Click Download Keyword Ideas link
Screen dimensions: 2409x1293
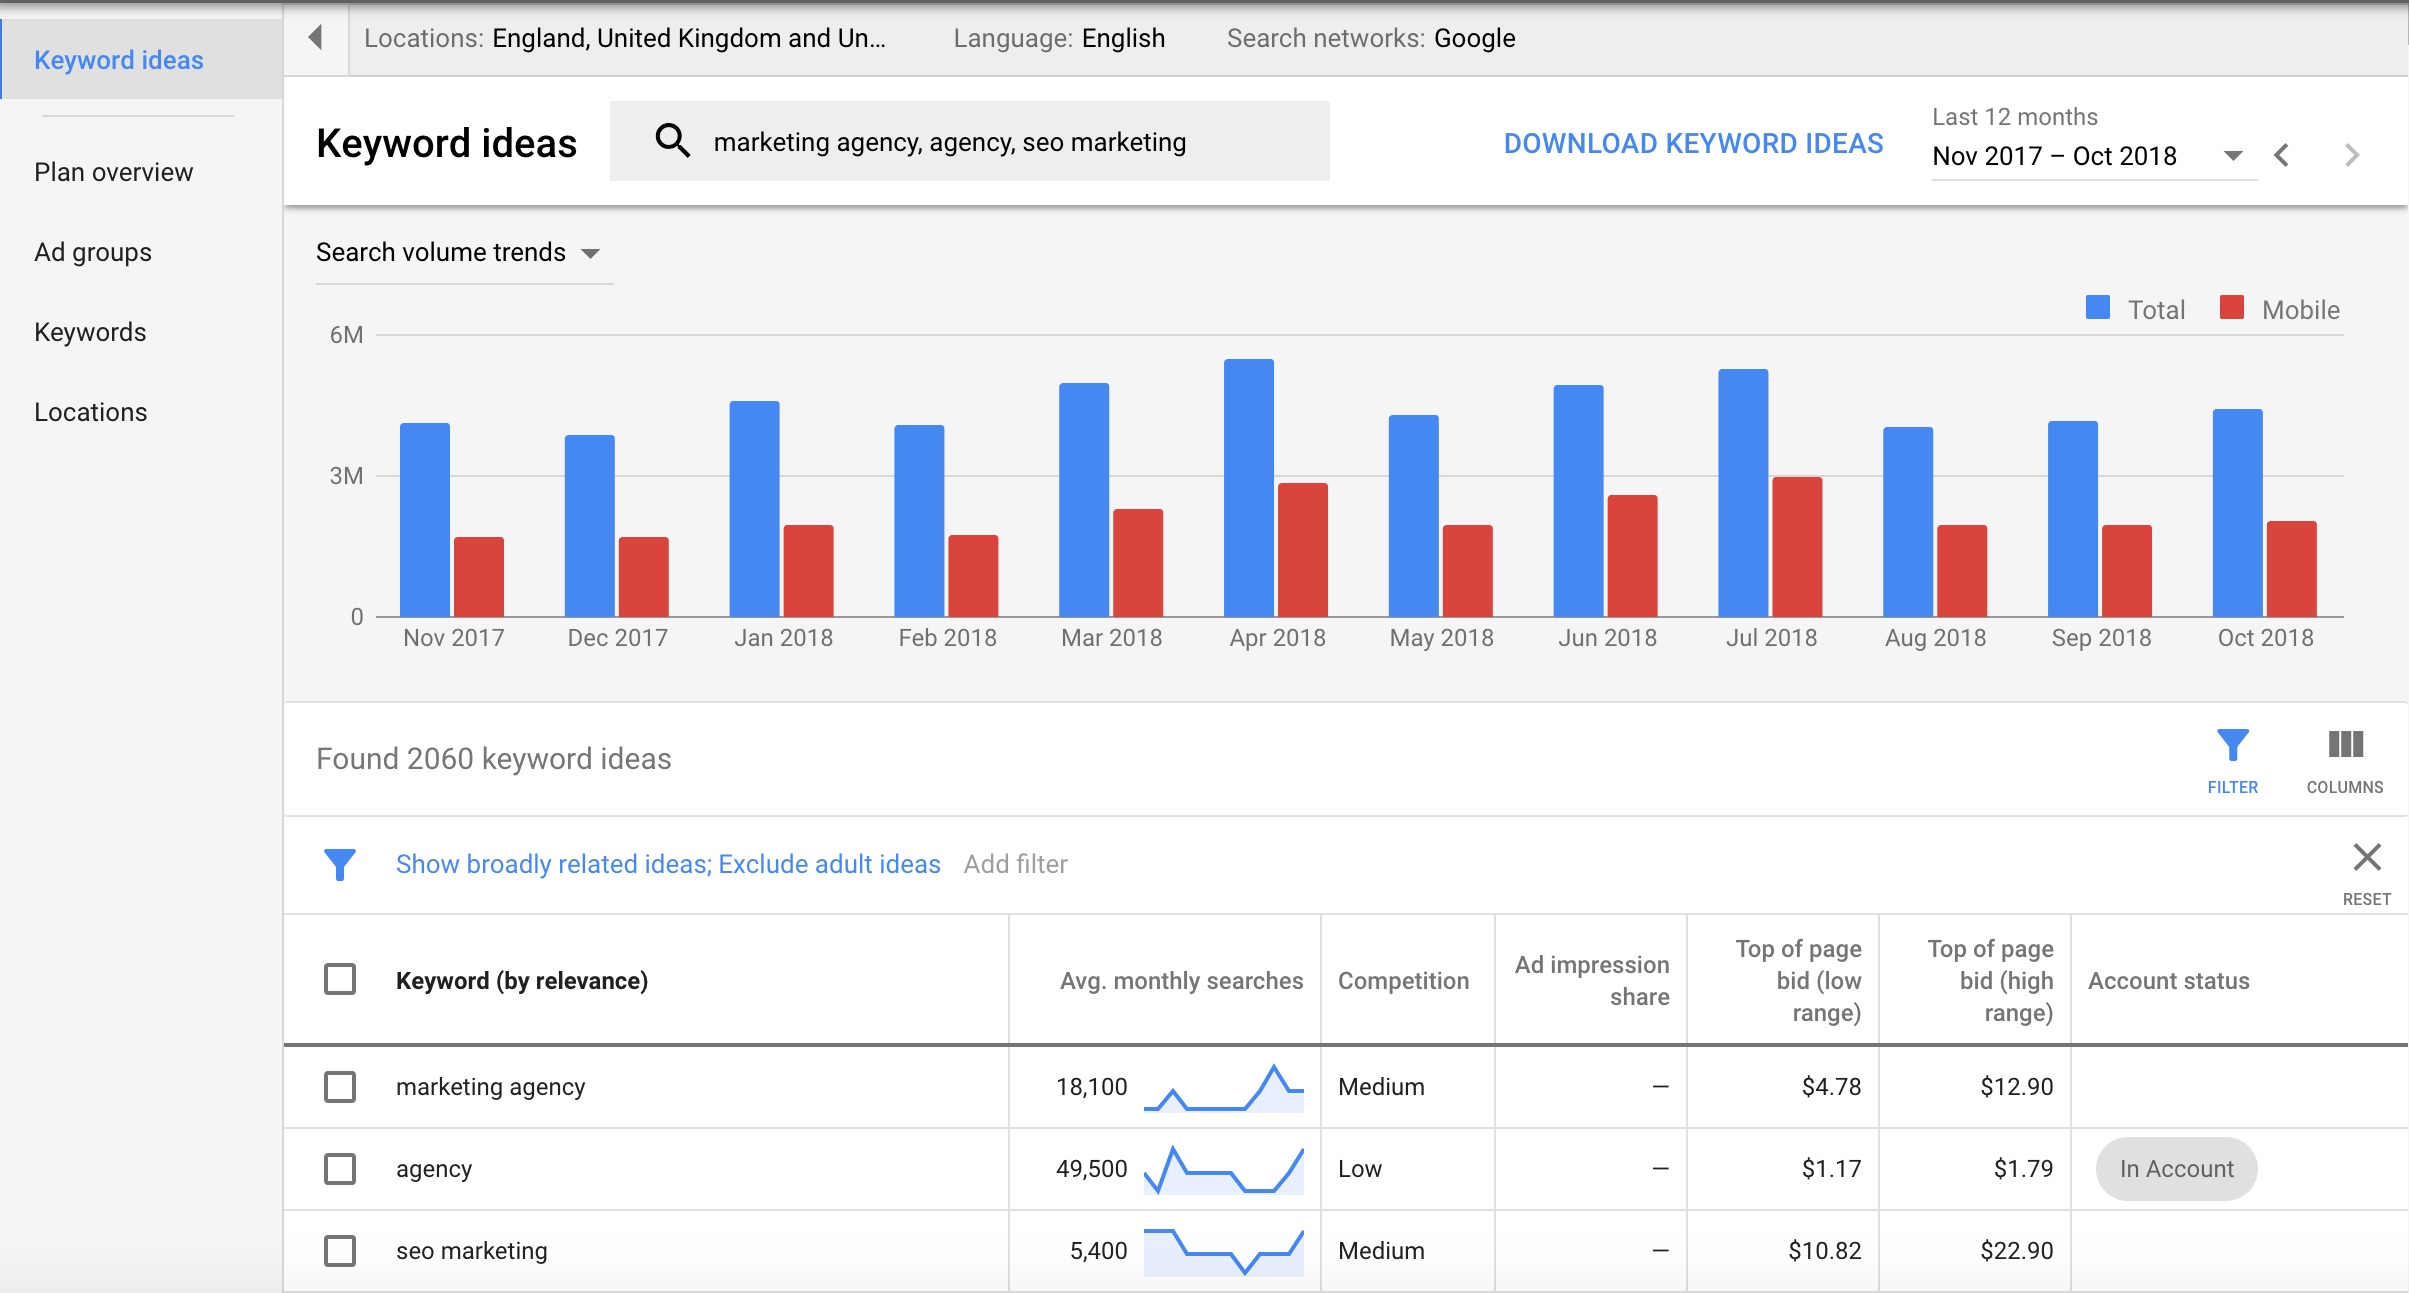point(1694,140)
